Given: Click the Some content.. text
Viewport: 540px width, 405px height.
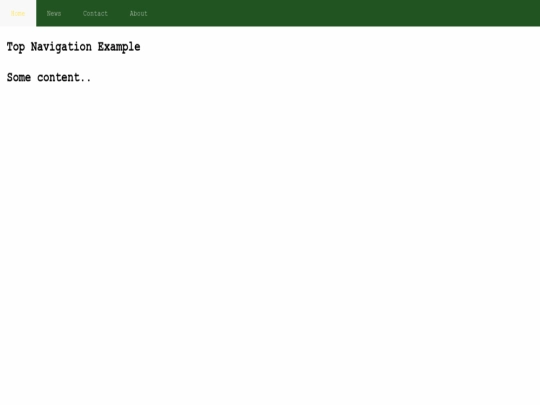Looking at the screenshot, I should [49, 77].
